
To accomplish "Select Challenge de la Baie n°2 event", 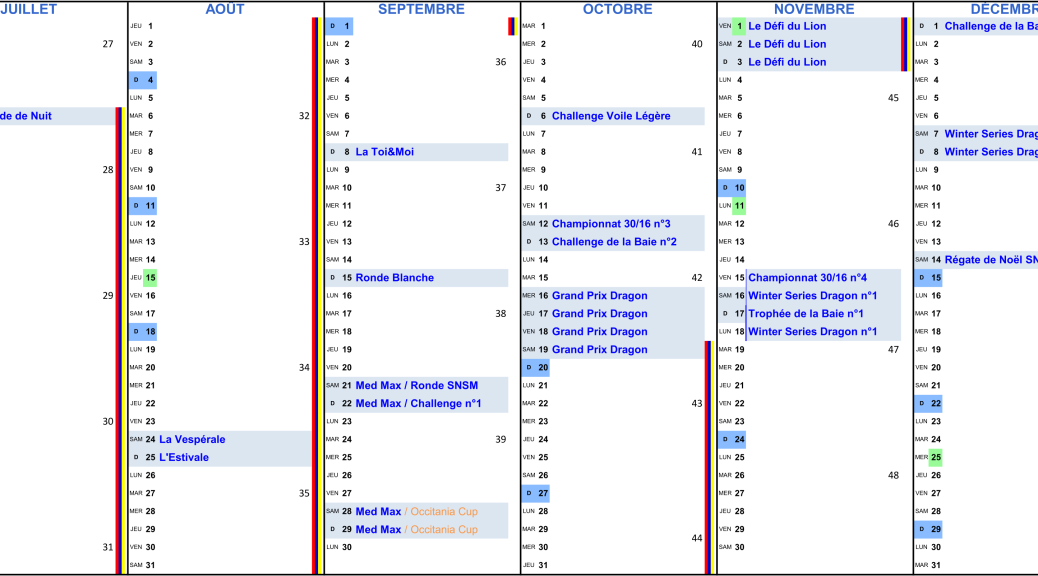I will coord(614,242).
